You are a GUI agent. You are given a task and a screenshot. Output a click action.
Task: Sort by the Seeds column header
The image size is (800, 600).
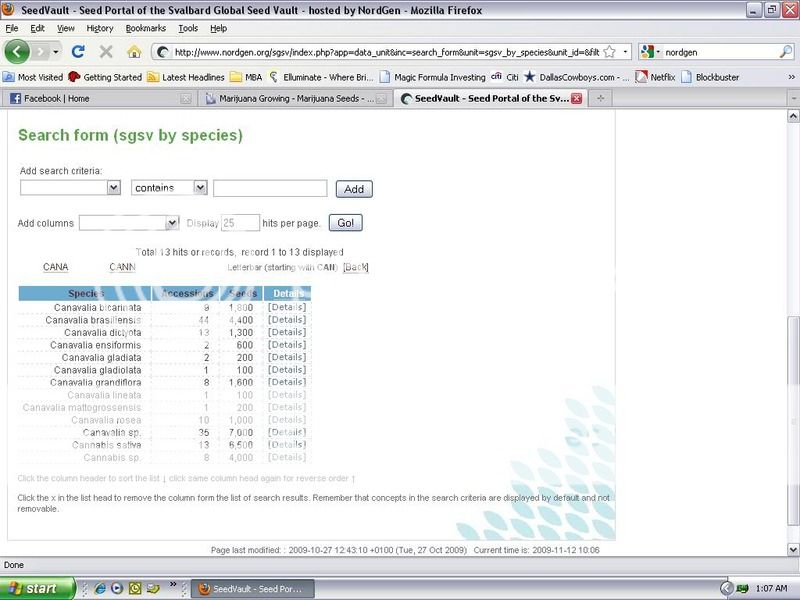241,293
